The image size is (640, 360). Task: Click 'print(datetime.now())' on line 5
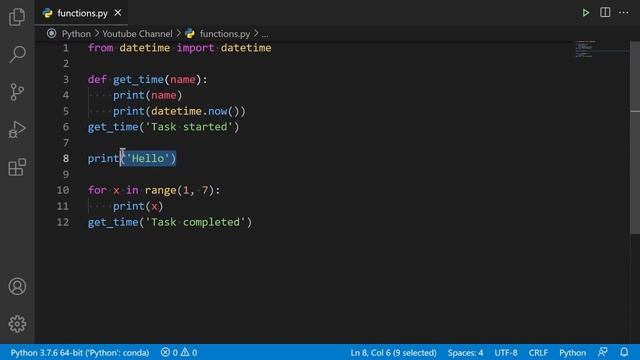[x=179, y=111]
